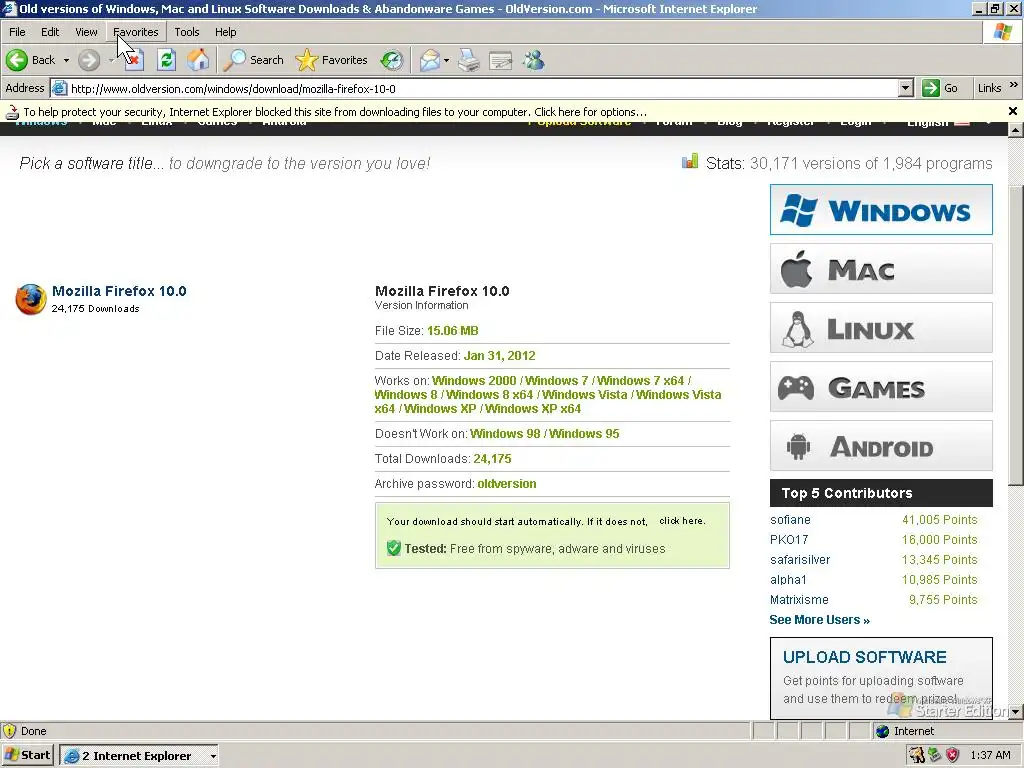Click the Windows 98 link
The image size is (1024, 768).
click(505, 434)
